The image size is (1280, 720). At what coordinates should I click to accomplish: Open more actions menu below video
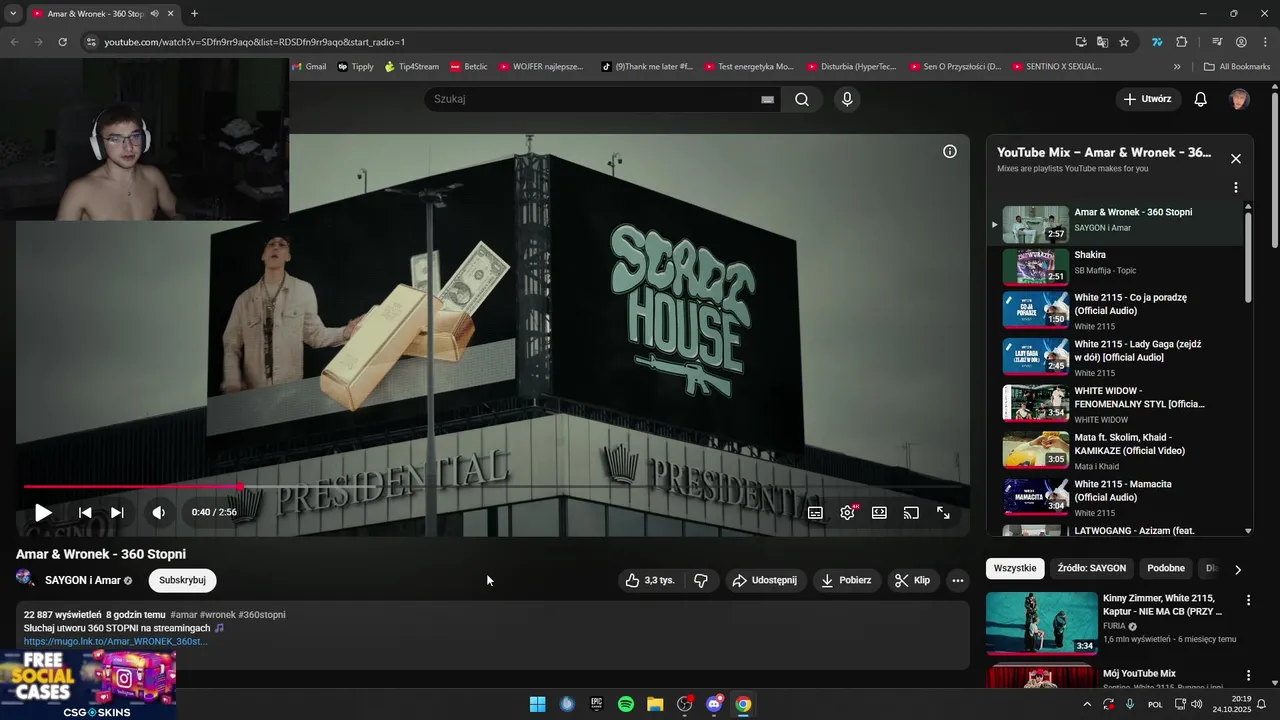coord(957,580)
